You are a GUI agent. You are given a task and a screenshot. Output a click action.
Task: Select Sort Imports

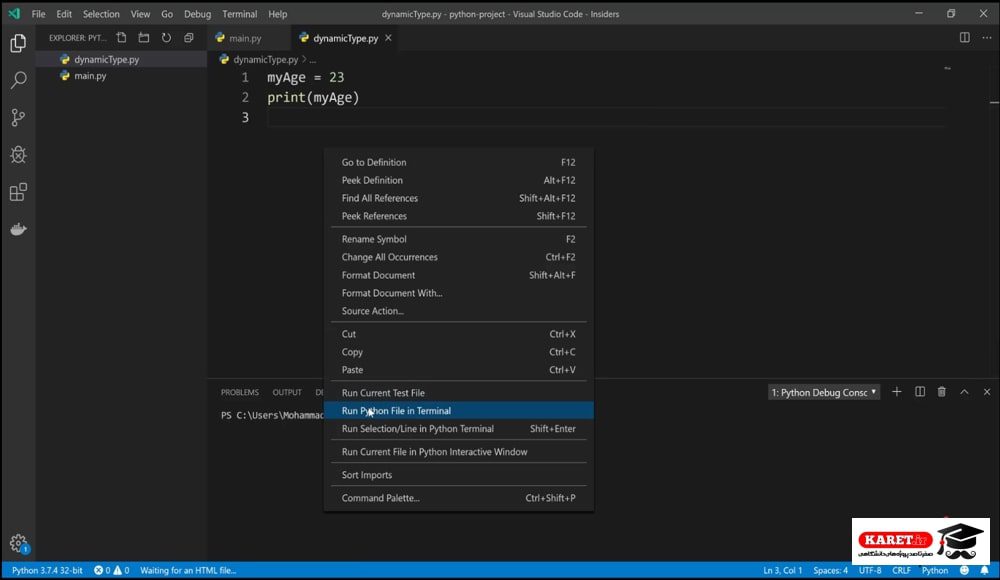[459, 474]
